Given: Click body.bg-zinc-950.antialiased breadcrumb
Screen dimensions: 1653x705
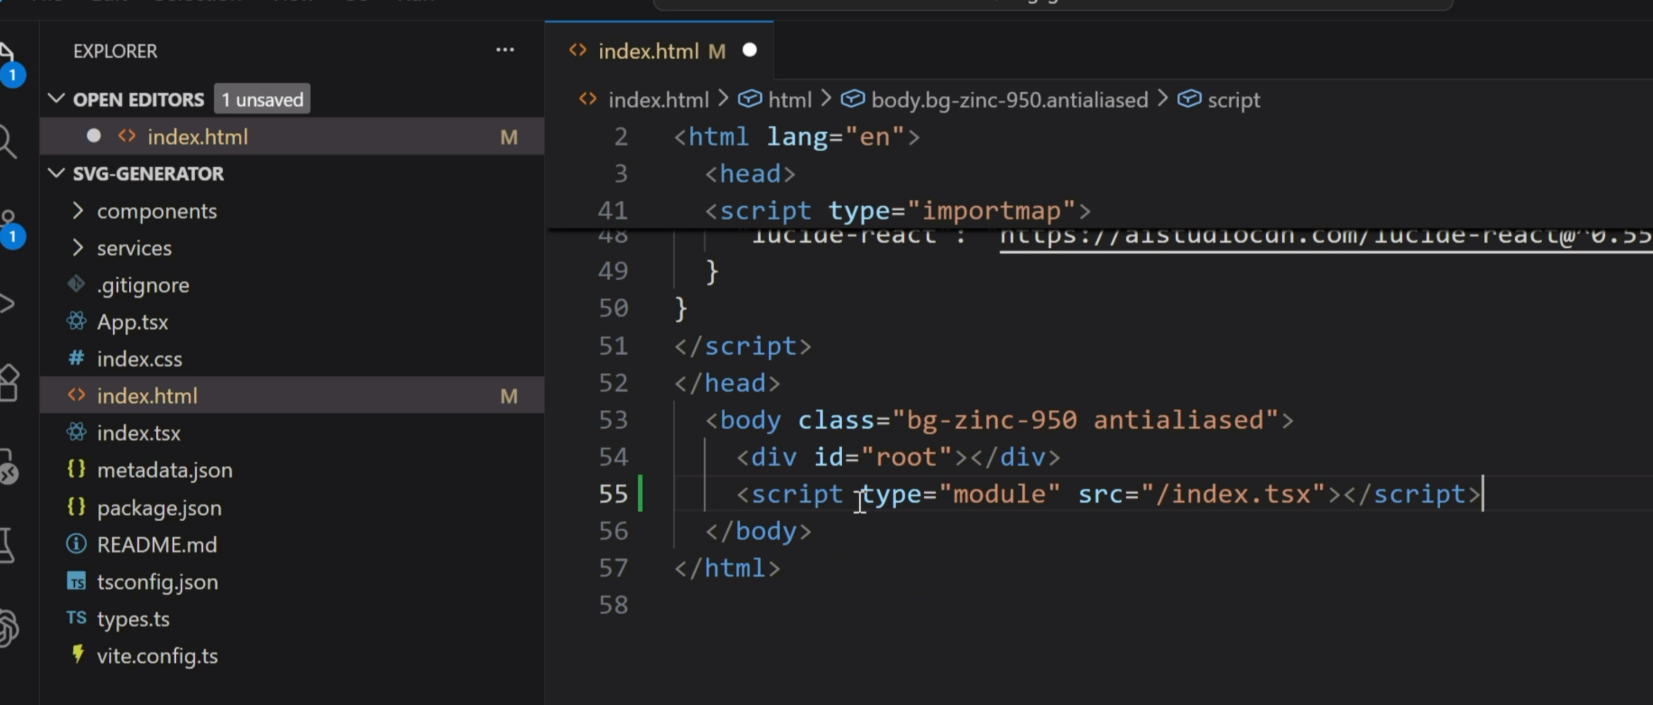Looking at the screenshot, I should [x=1009, y=100].
